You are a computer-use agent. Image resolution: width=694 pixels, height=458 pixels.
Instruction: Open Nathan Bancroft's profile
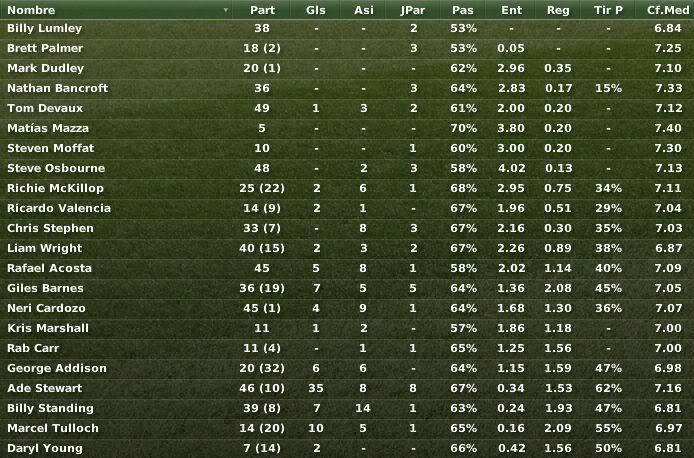[58, 88]
